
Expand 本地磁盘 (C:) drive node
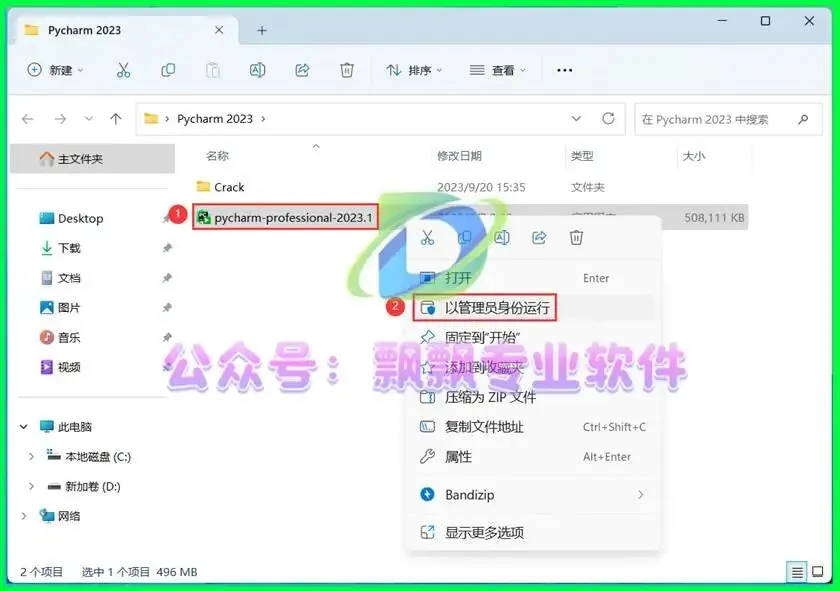[31, 457]
